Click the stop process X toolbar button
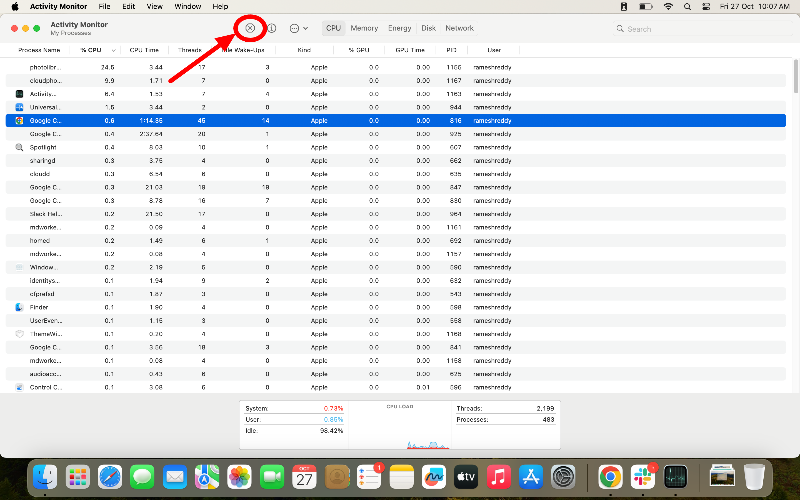Viewport: 800px width, 500px height. (x=250, y=29)
